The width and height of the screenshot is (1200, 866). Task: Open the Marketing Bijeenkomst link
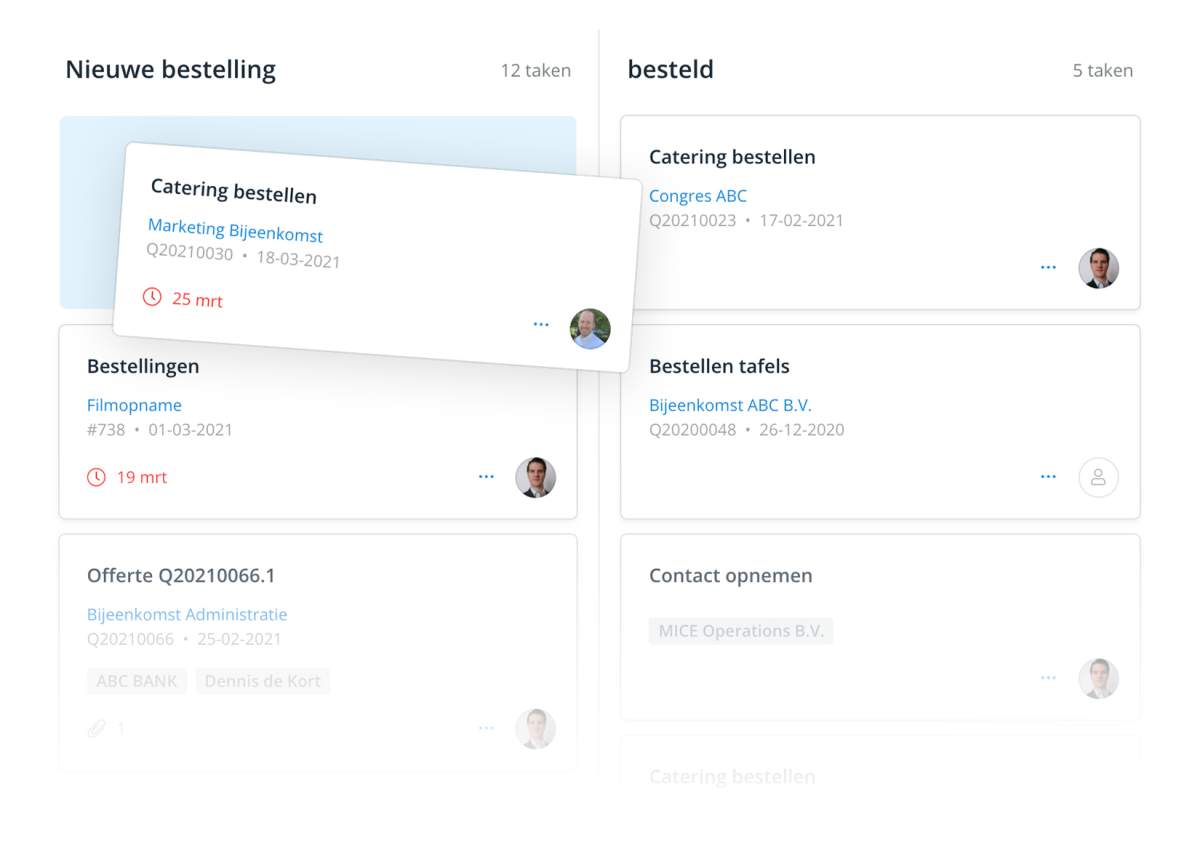pos(235,231)
